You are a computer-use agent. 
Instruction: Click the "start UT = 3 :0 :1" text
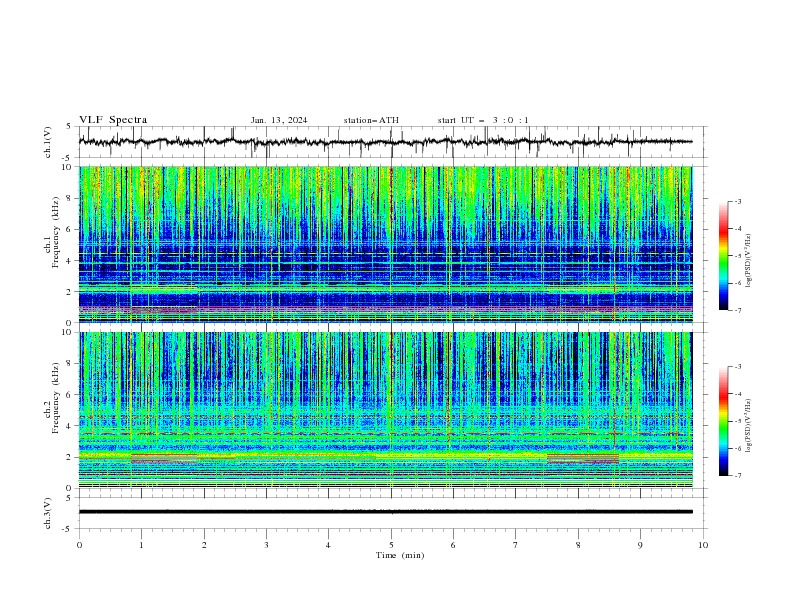[x=483, y=120]
